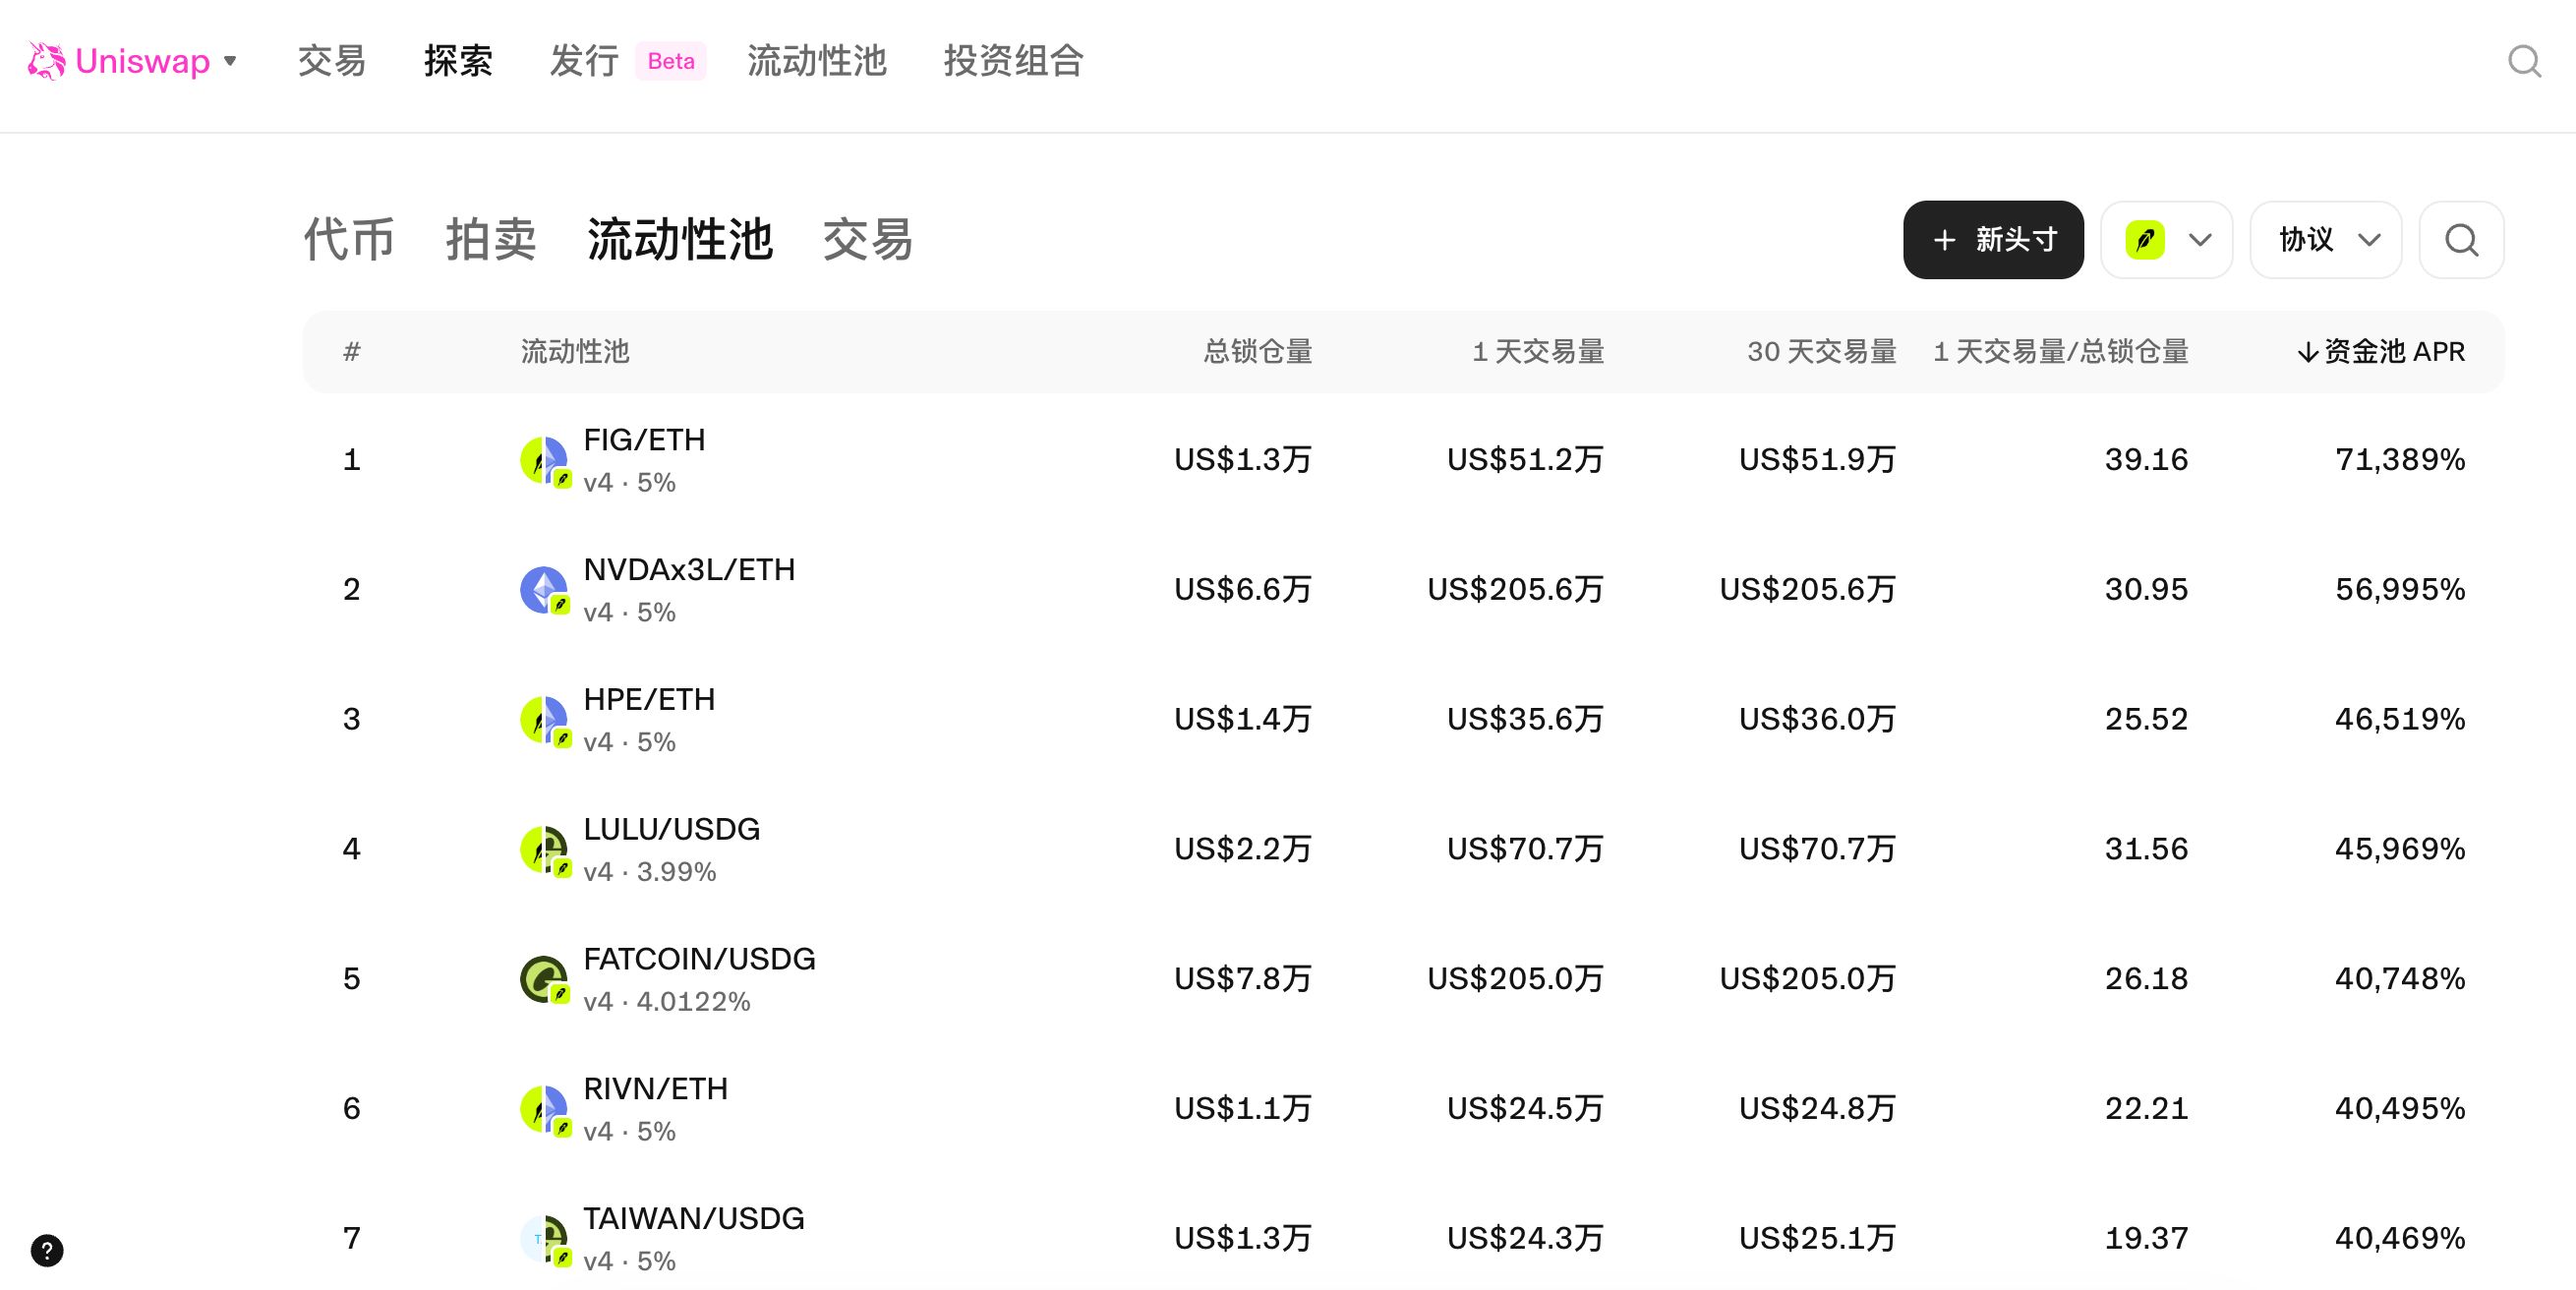Switch to the 拍卖 tab

491,240
